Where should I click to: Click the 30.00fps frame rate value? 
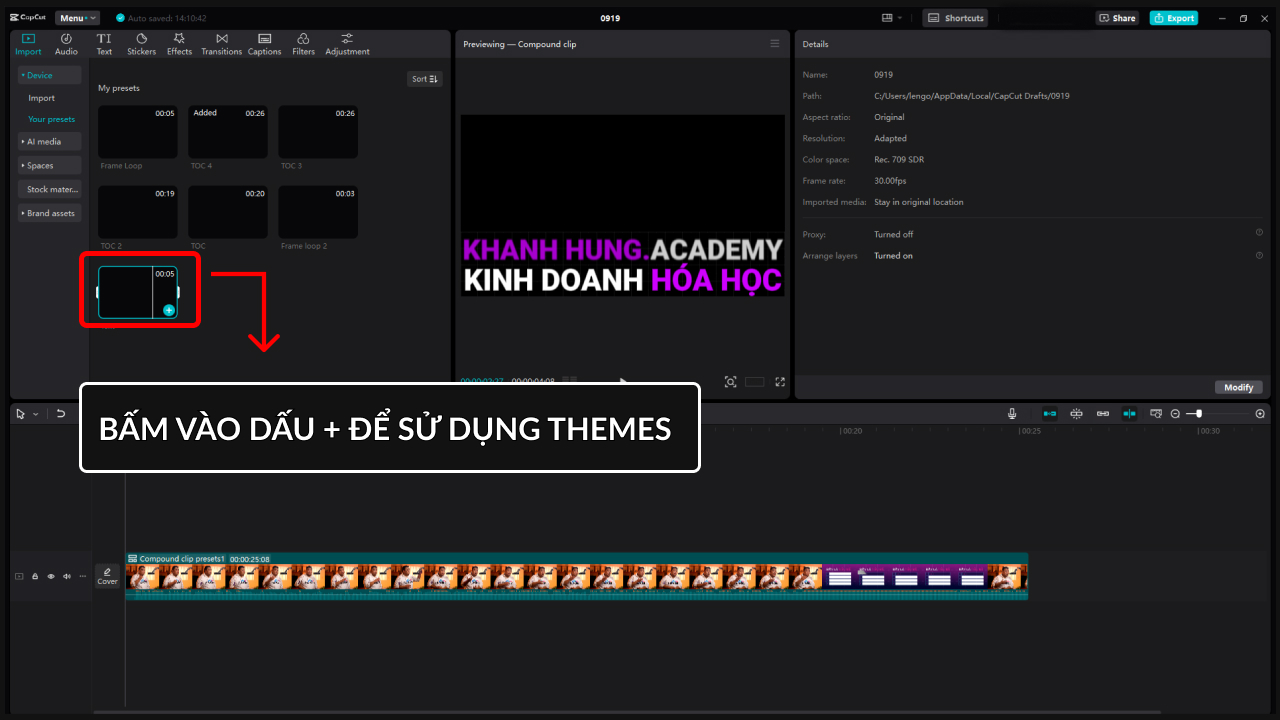[891, 181]
